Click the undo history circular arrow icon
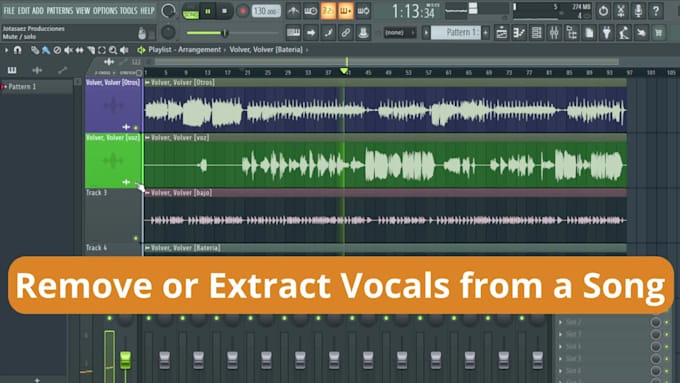 (x=603, y=11)
